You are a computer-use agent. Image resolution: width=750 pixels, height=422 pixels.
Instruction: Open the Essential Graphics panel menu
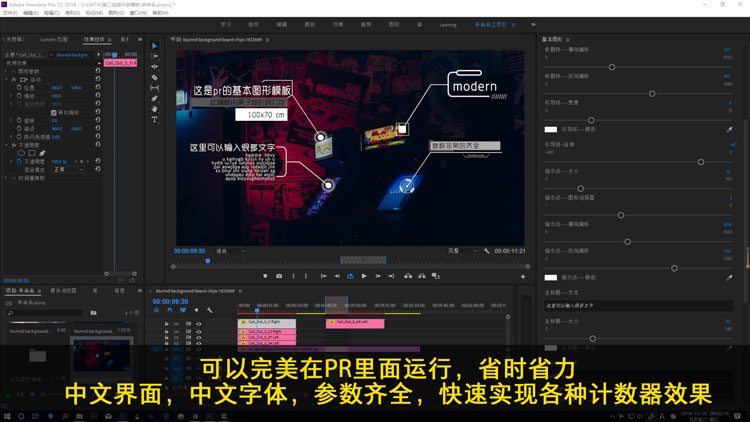(568, 39)
